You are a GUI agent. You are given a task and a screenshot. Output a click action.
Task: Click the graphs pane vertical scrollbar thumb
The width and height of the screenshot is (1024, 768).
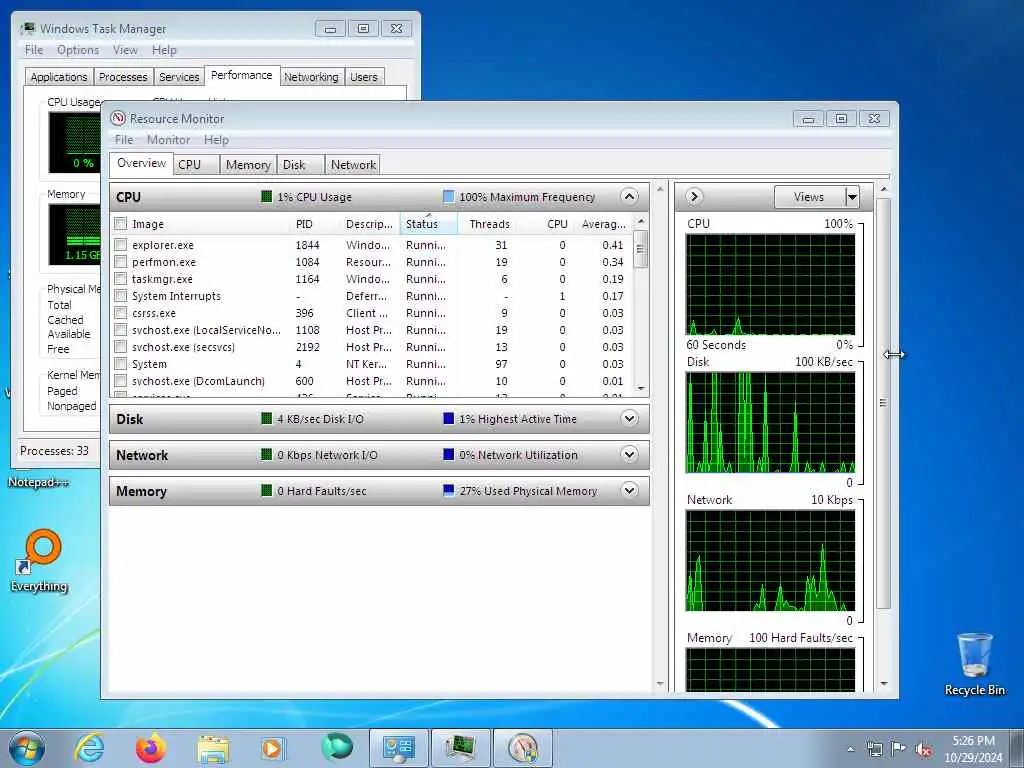pyautogui.click(x=883, y=403)
